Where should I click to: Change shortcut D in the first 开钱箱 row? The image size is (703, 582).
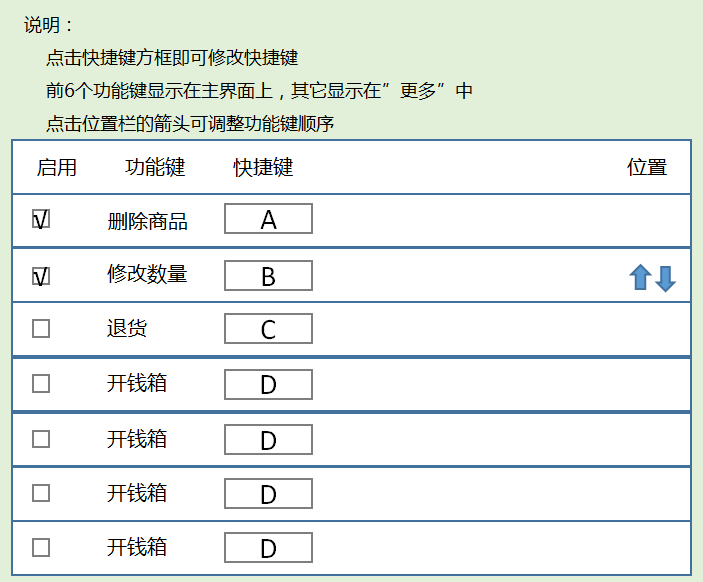click(x=268, y=385)
